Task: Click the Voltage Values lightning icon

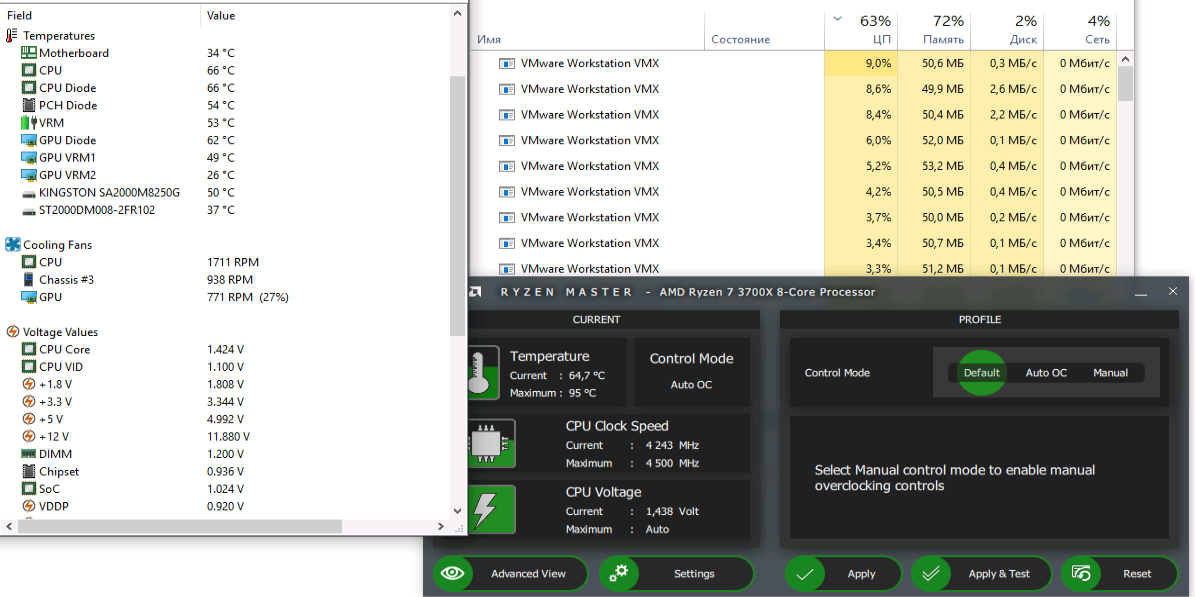Action: (12, 332)
